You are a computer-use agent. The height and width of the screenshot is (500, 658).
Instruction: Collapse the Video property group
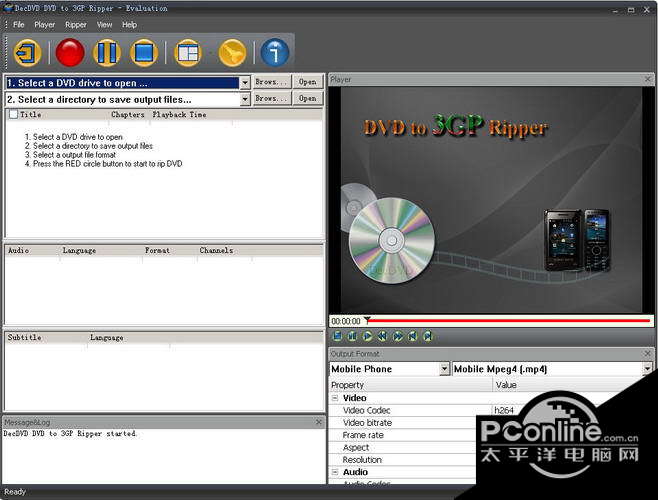tap(335, 398)
